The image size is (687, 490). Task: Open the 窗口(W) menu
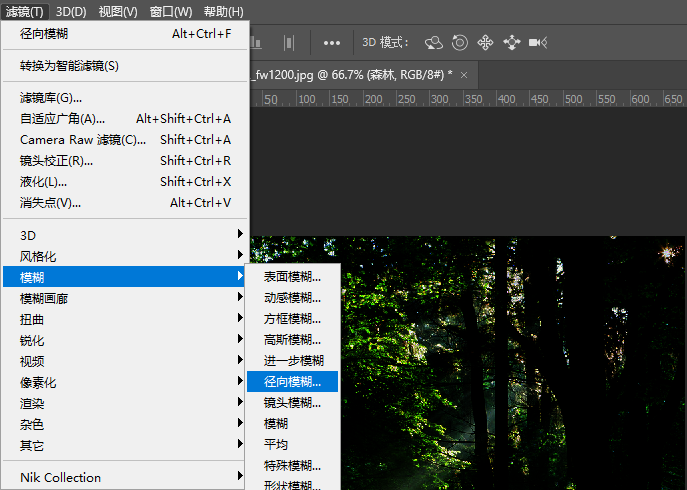170,11
